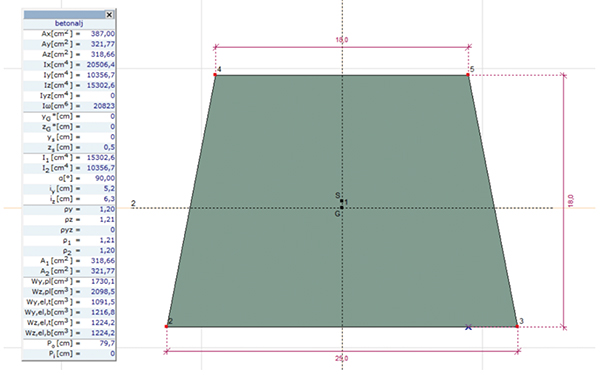Close the betonalj properties panel
Image resolution: width=600 pixels, height=375 pixels.
click(109, 15)
